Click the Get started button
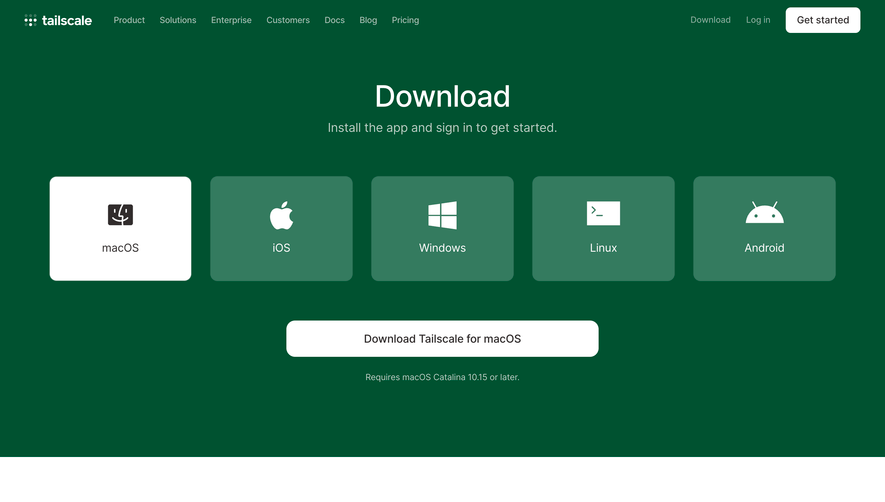 pyautogui.click(x=823, y=20)
